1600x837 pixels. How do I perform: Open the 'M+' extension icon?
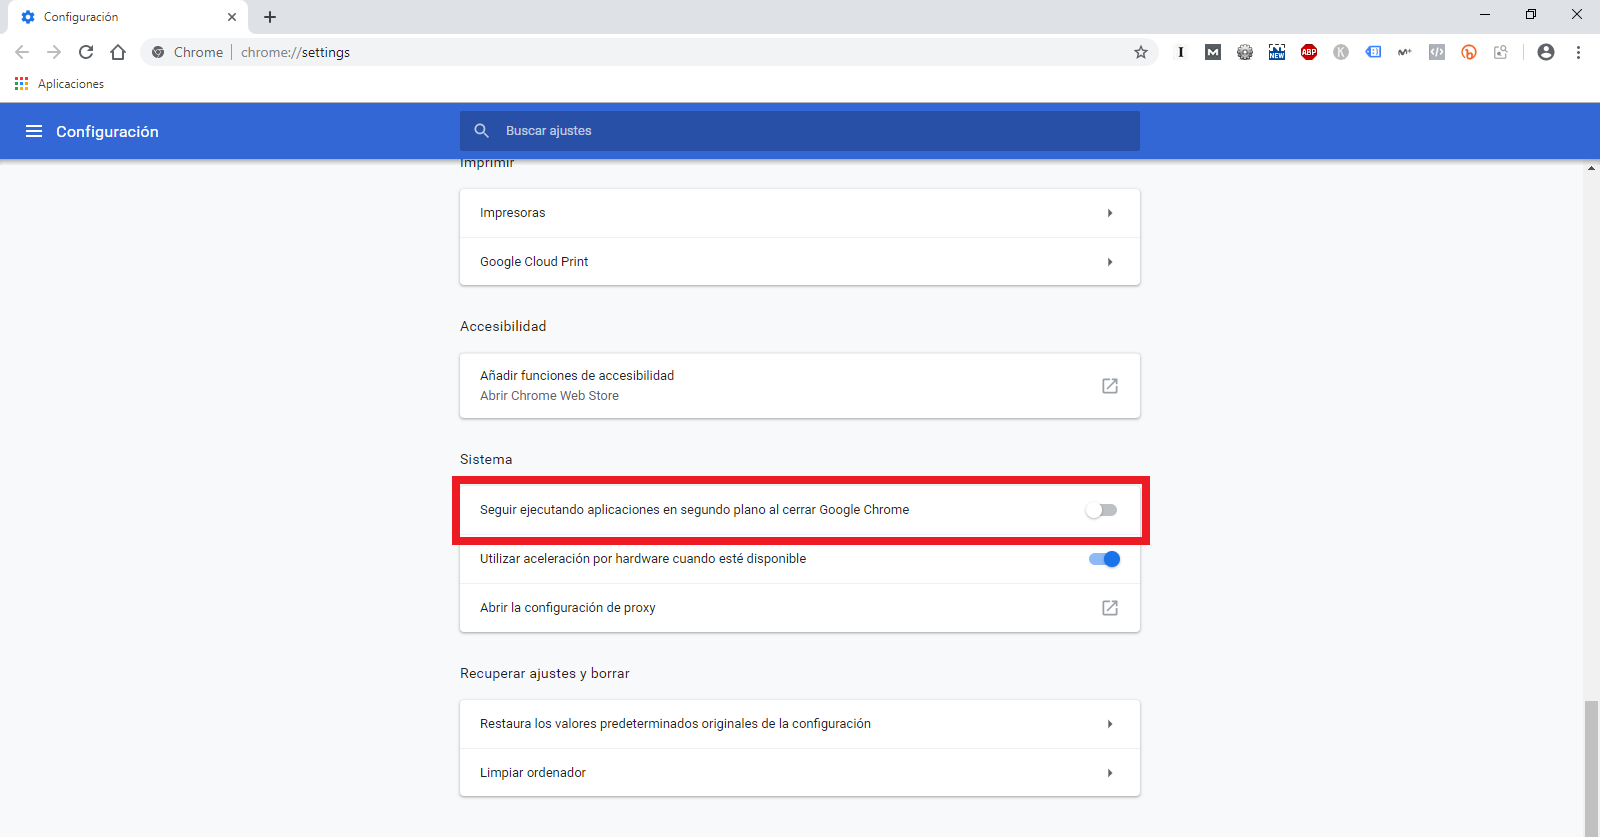click(x=1405, y=52)
